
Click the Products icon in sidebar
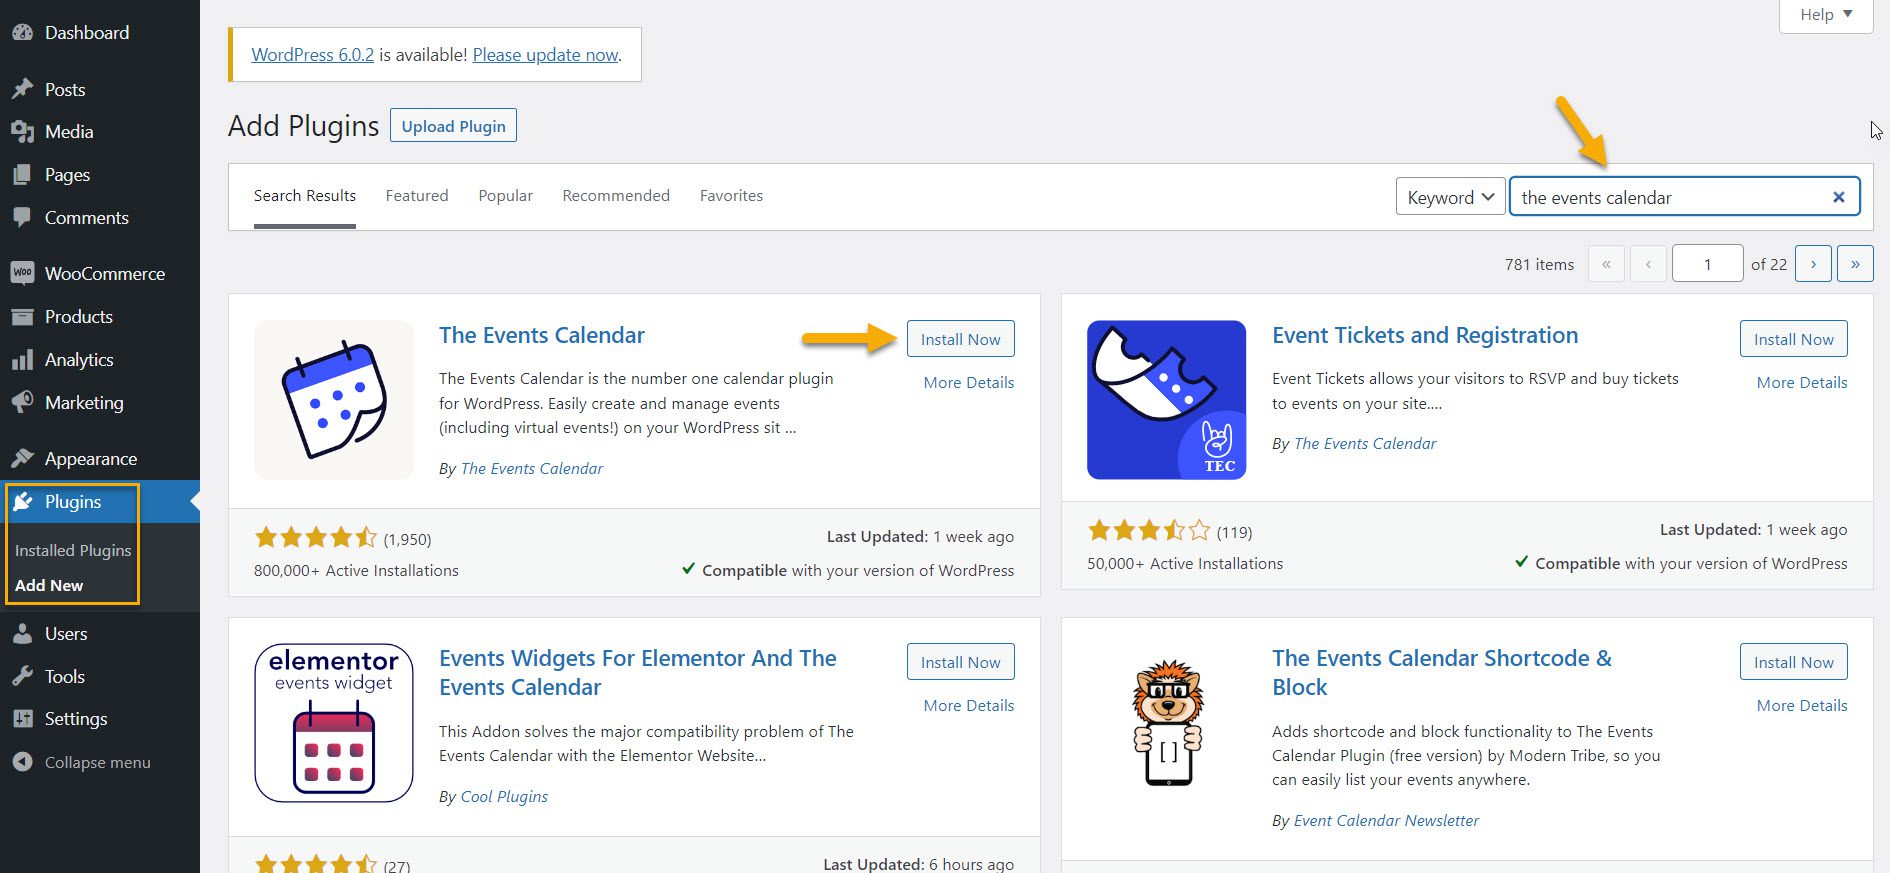24,316
